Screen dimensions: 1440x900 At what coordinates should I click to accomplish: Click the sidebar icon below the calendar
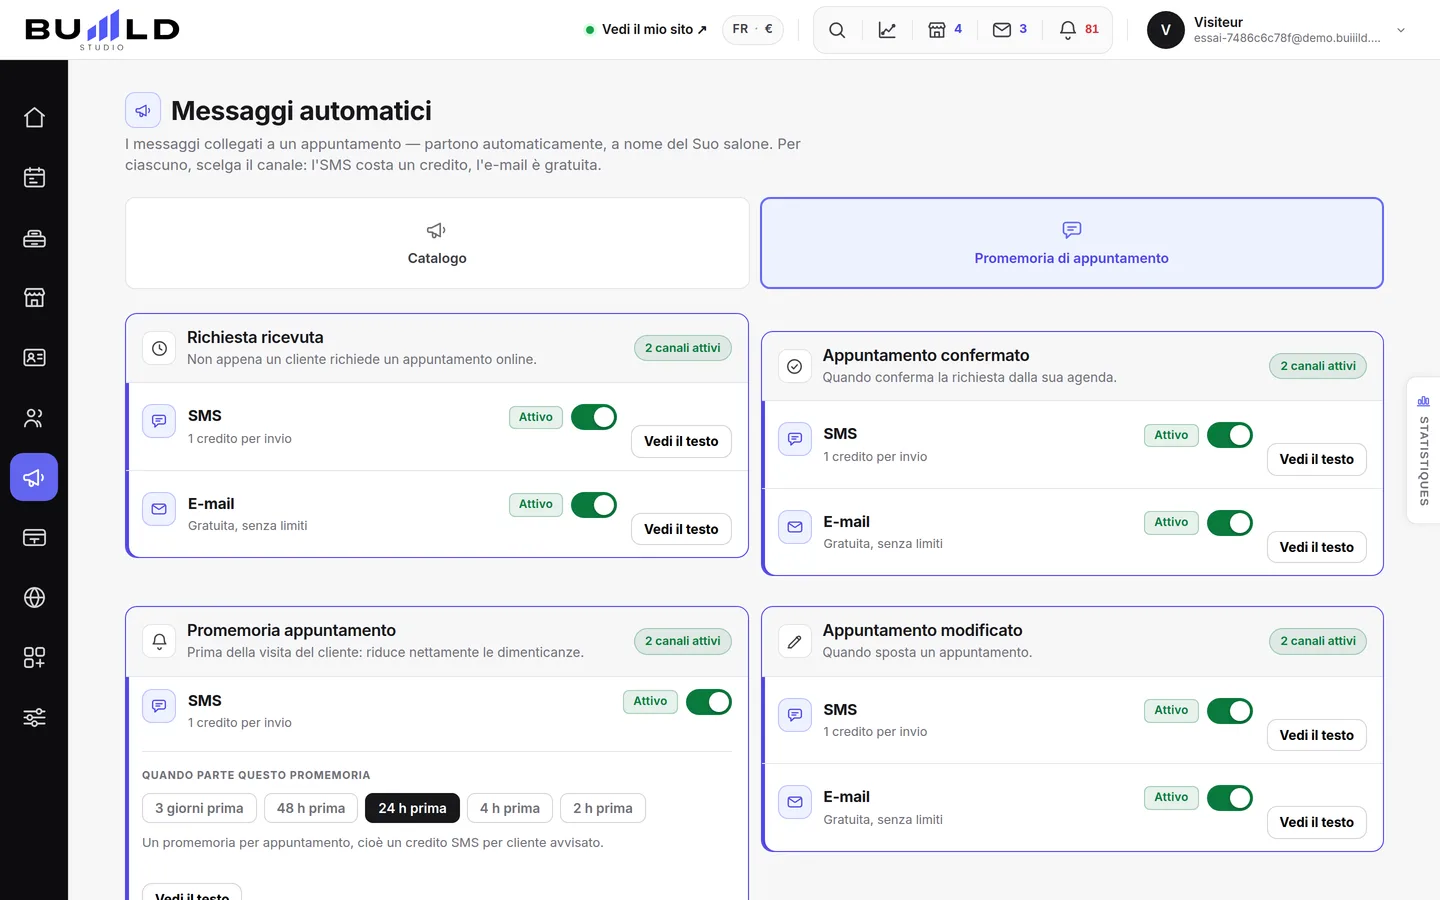point(34,238)
